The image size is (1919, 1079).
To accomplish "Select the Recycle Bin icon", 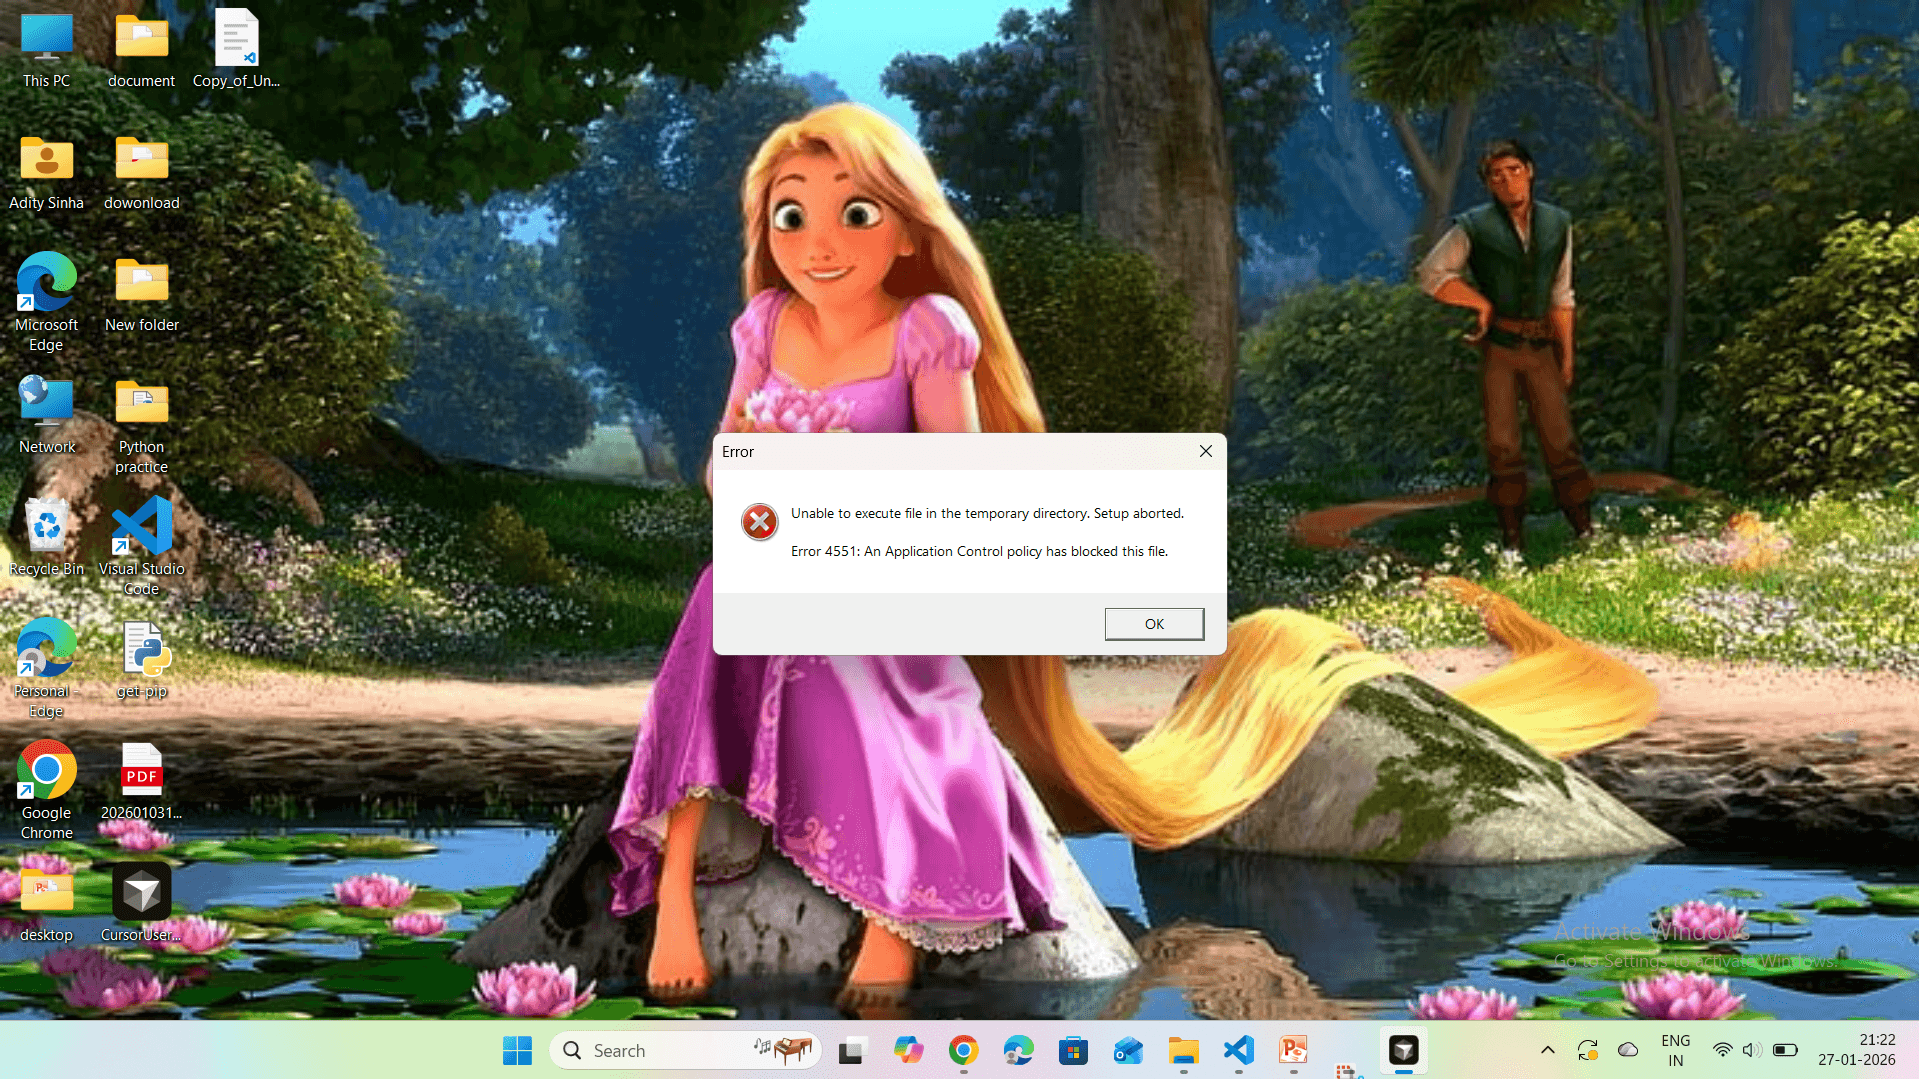I will (x=46, y=528).
